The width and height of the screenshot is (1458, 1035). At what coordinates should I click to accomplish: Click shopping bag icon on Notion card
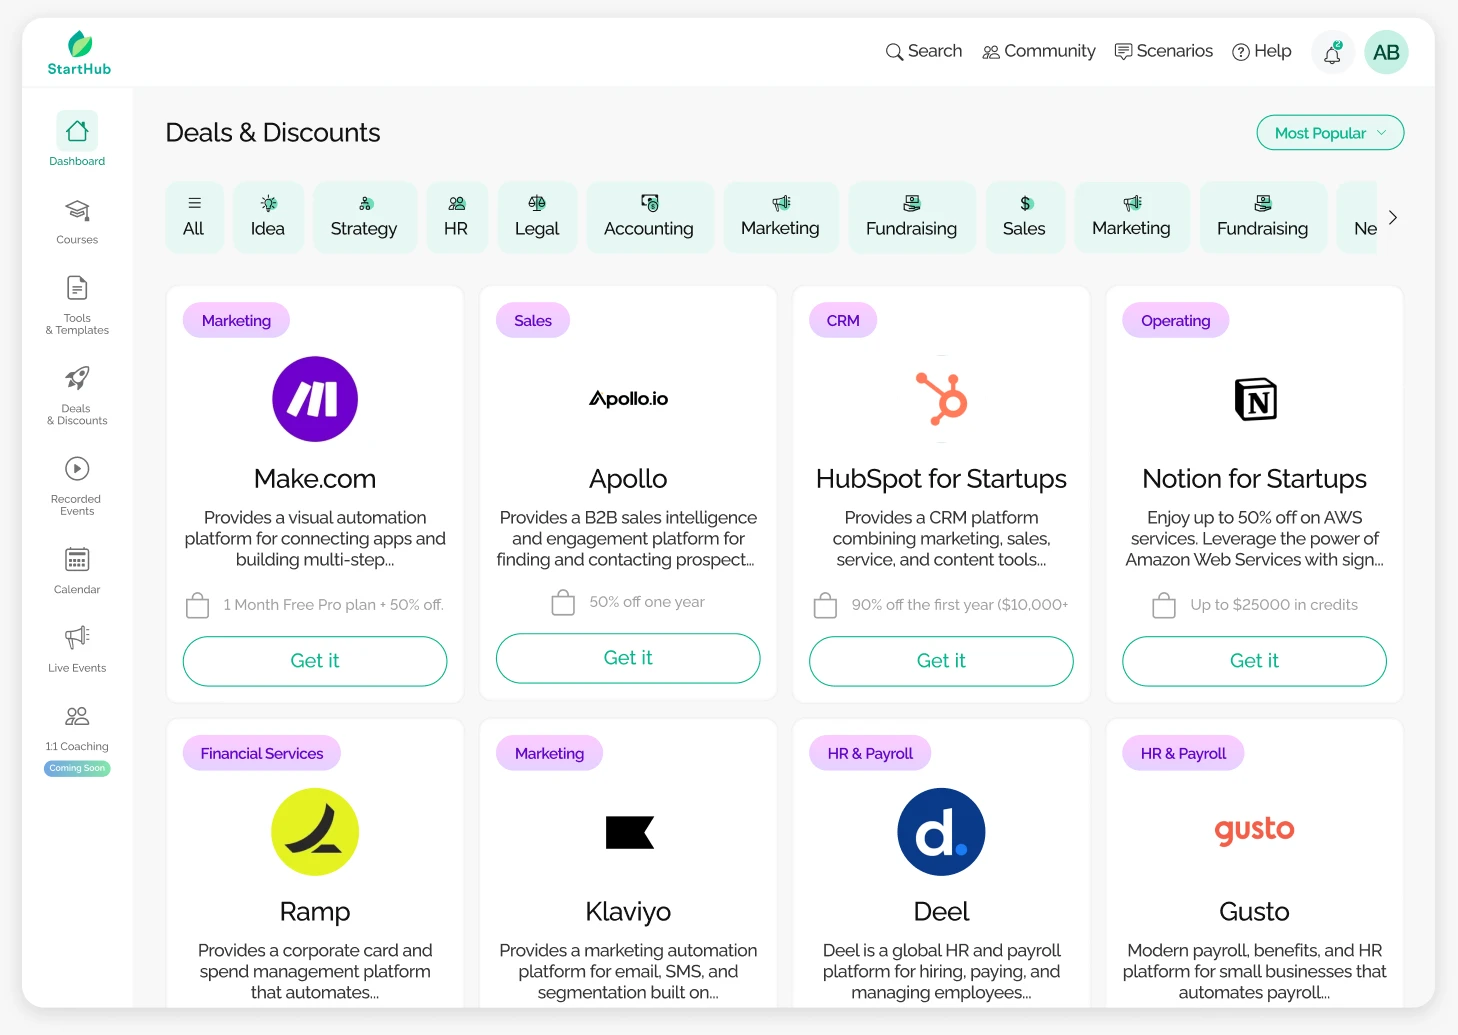click(x=1164, y=605)
